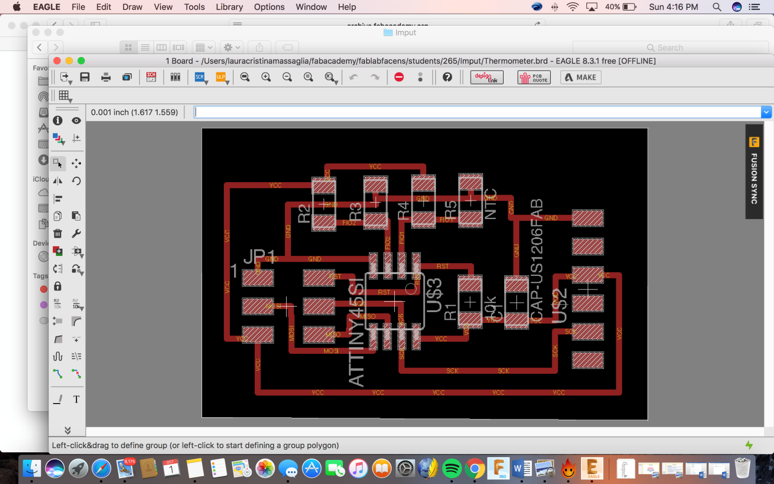The width and height of the screenshot is (774, 484).
Task: Select the Text tool
Action: tap(76, 400)
